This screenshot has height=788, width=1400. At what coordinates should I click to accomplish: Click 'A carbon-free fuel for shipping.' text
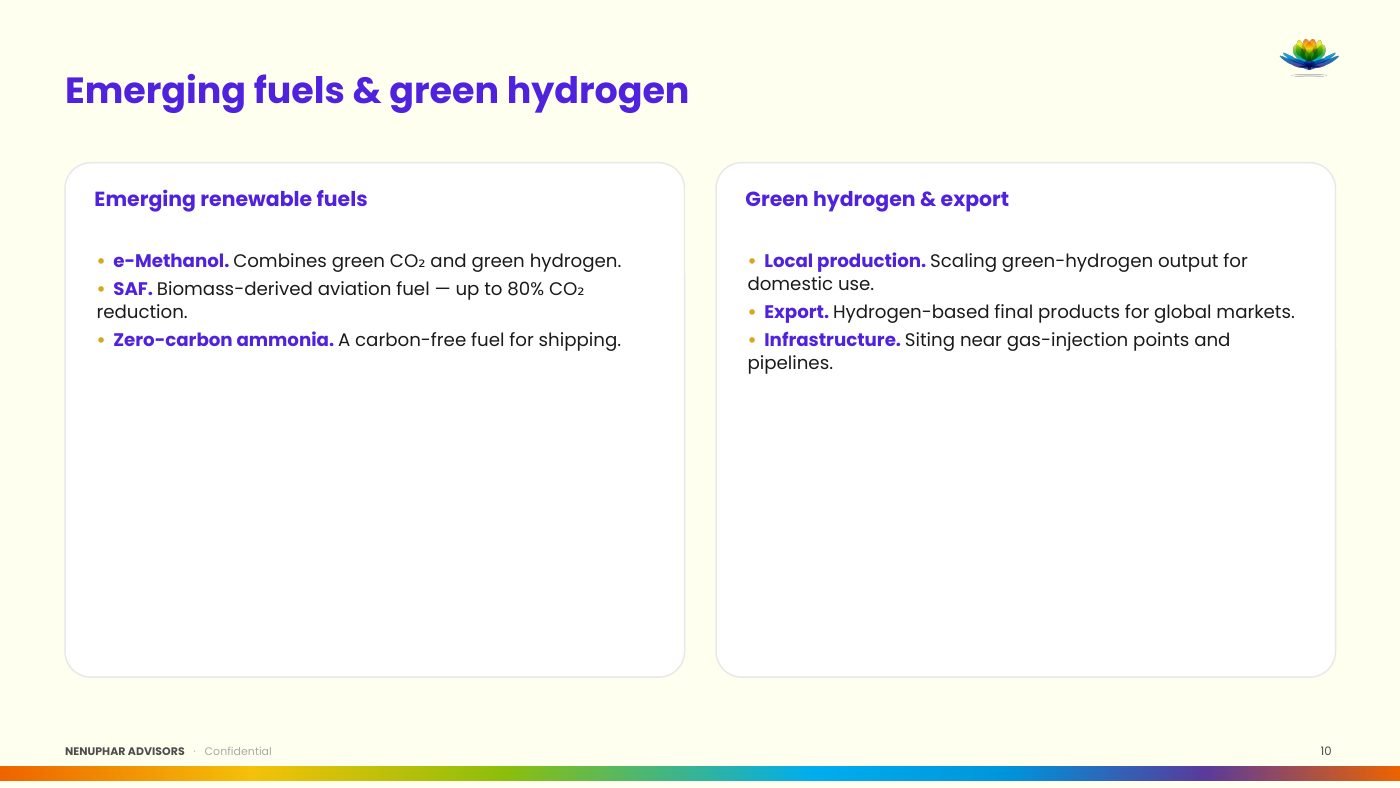479,340
